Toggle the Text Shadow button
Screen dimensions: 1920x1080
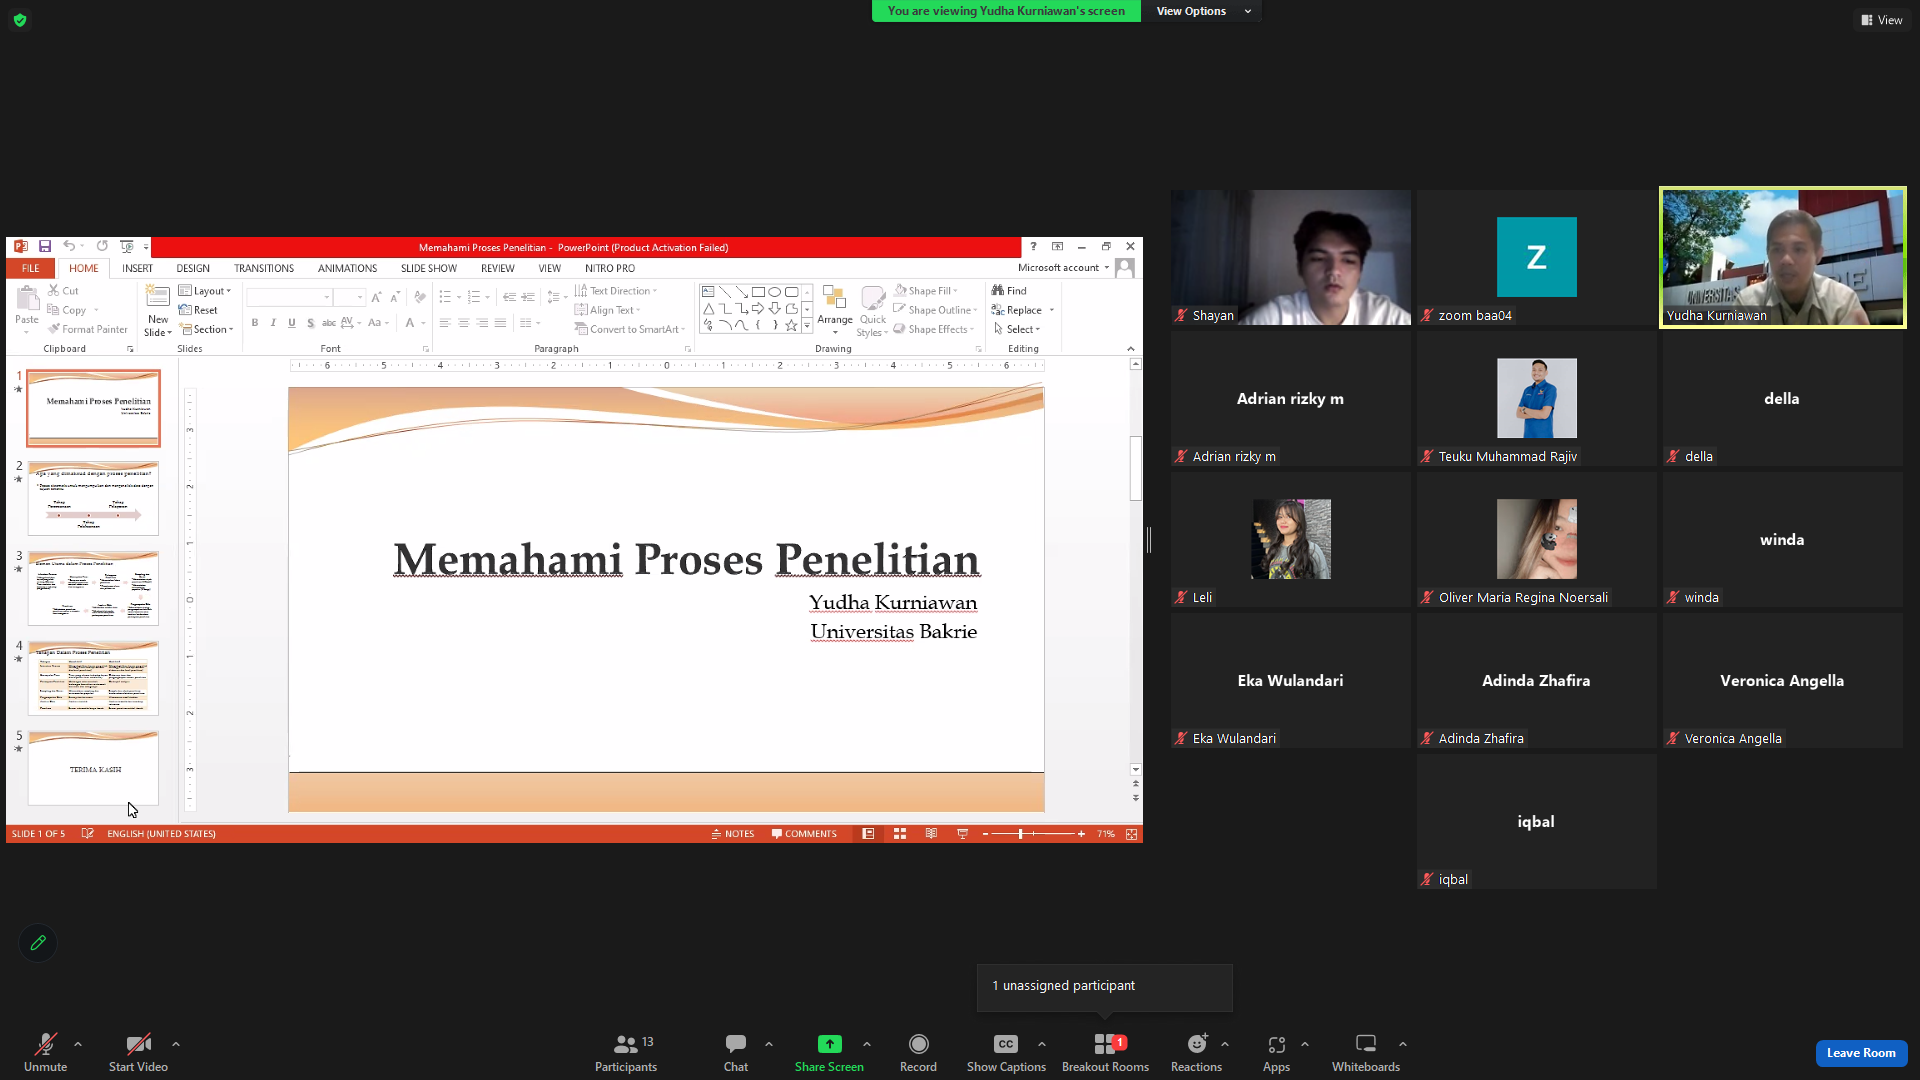click(311, 323)
